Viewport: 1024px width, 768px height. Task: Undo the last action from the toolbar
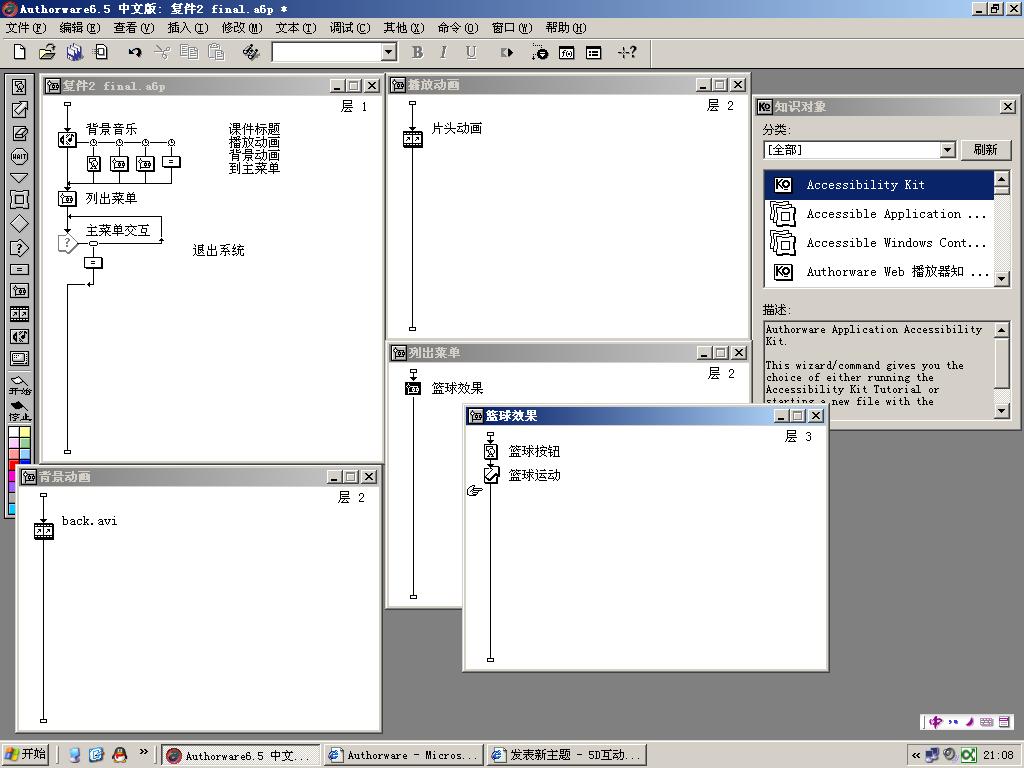coord(135,52)
